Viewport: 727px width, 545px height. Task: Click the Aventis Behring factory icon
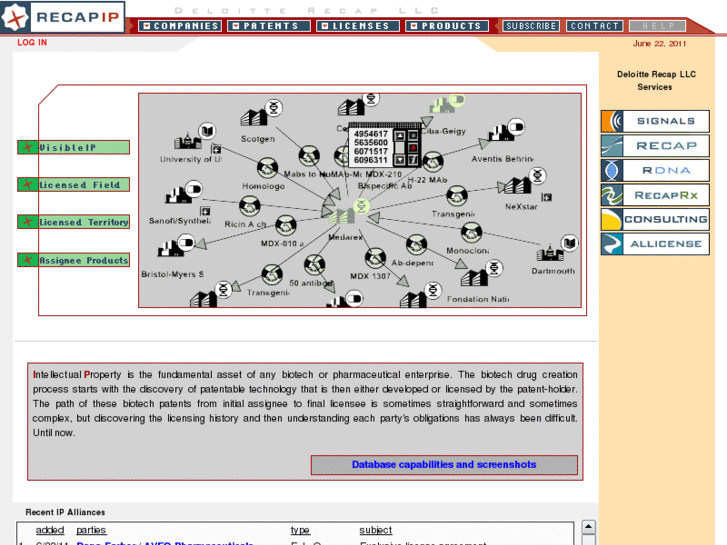pos(501,133)
